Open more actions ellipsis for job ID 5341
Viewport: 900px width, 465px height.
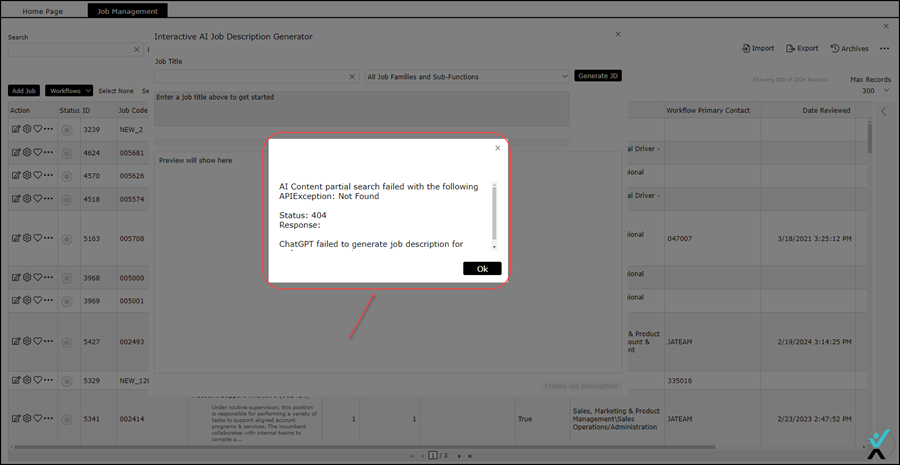48,418
